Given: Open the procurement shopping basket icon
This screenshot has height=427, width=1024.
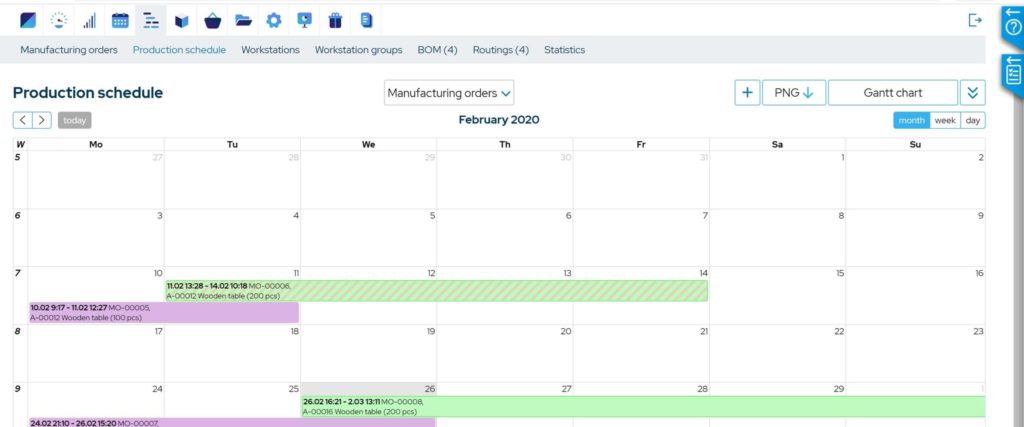Looking at the screenshot, I should (212, 21).
